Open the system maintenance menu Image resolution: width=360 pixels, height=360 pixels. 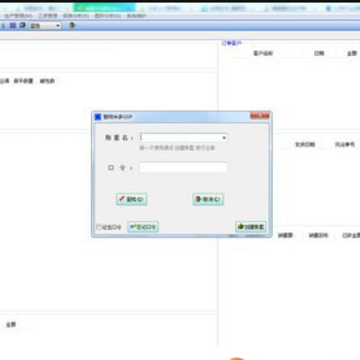136,16
